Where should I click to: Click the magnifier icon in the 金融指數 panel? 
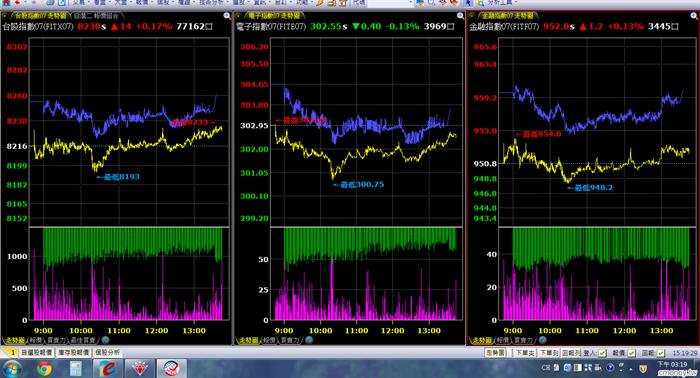[x=694, y=16]
